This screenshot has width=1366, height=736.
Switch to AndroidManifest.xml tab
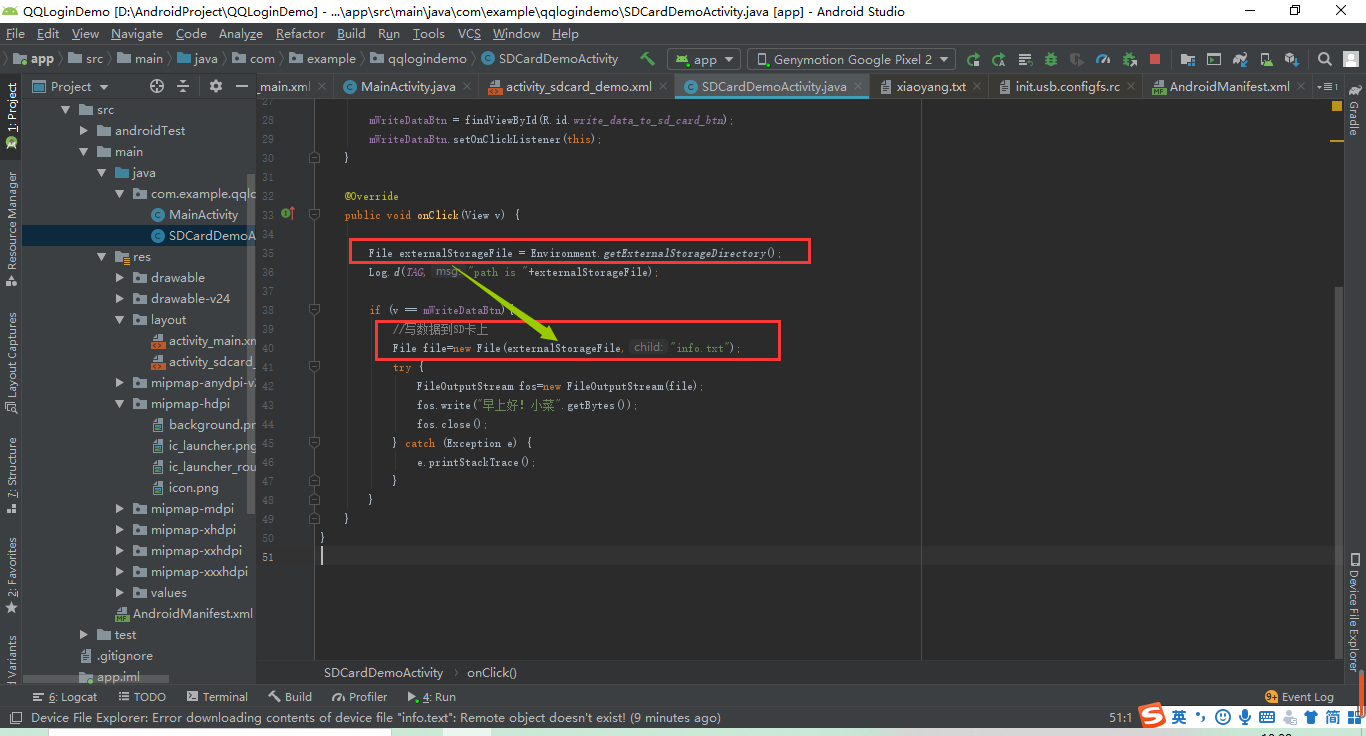1229,87
